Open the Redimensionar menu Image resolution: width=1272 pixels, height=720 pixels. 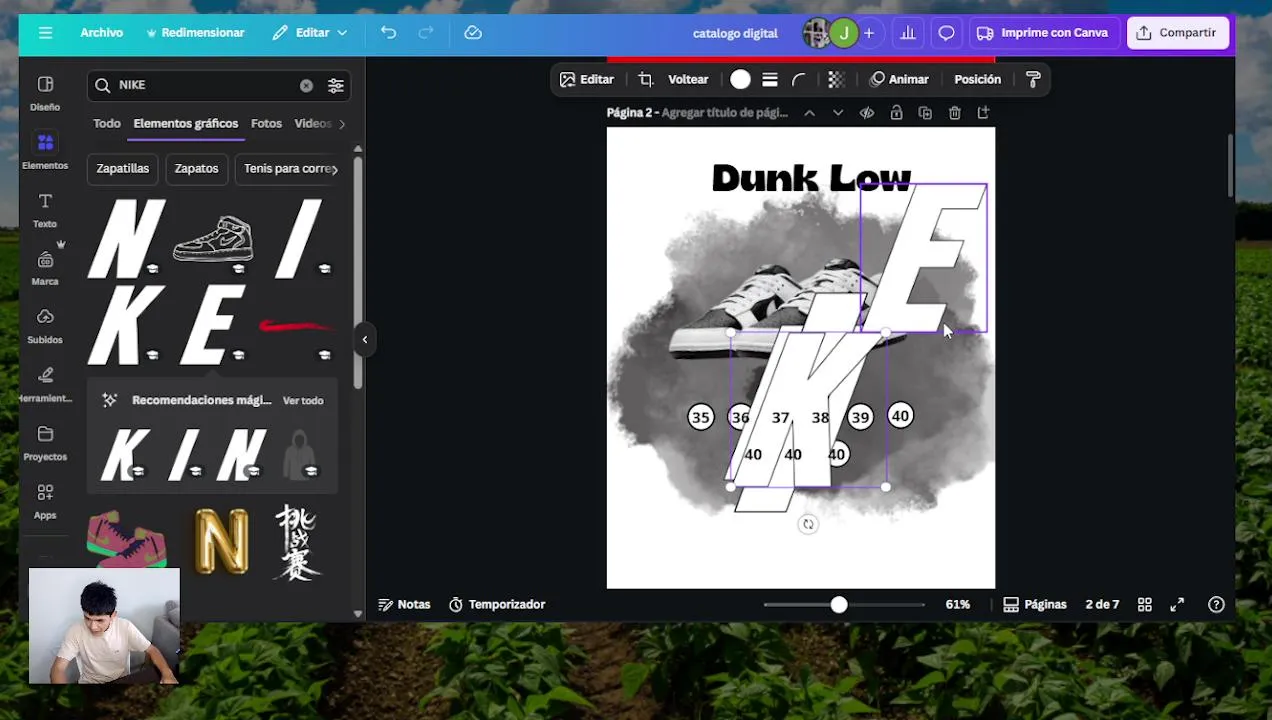click(x=195, y=33)
